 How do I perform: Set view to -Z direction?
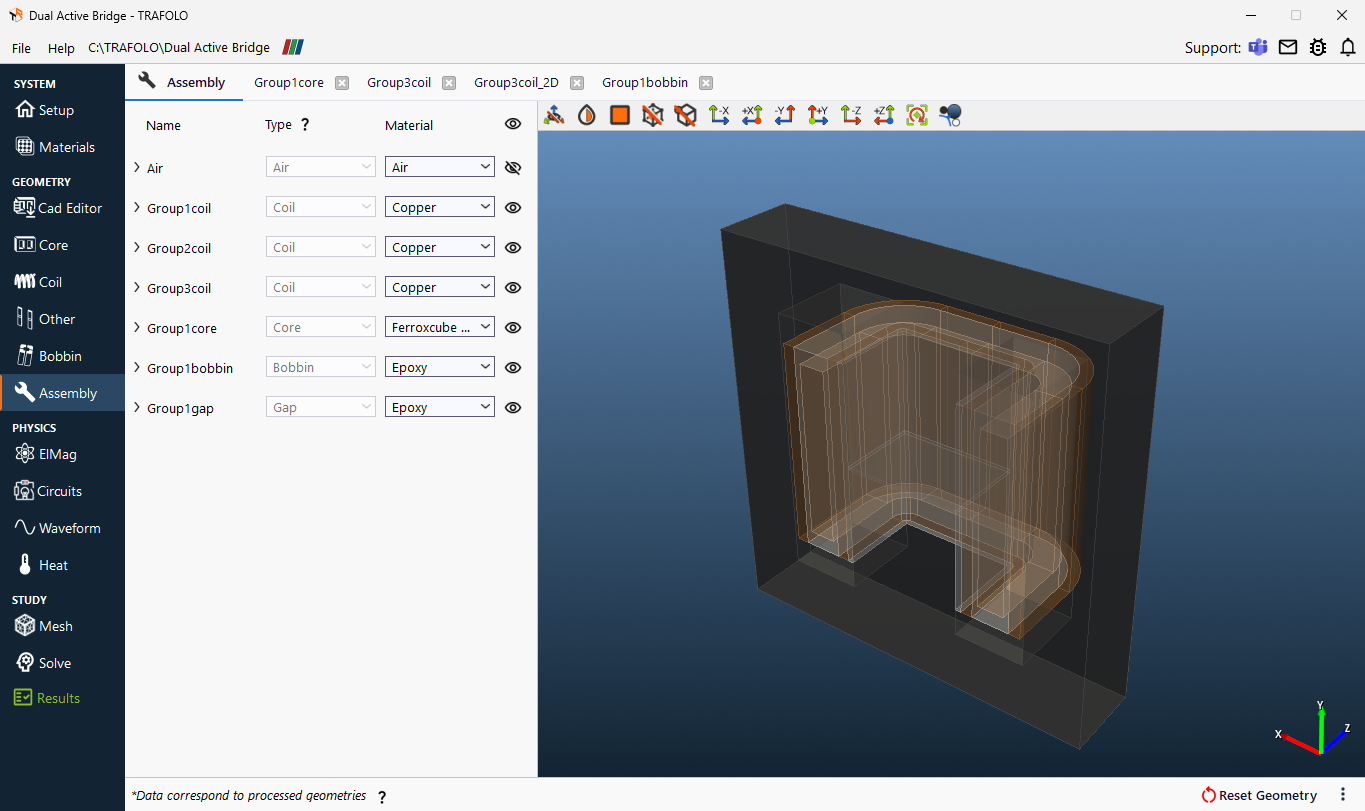851,115
